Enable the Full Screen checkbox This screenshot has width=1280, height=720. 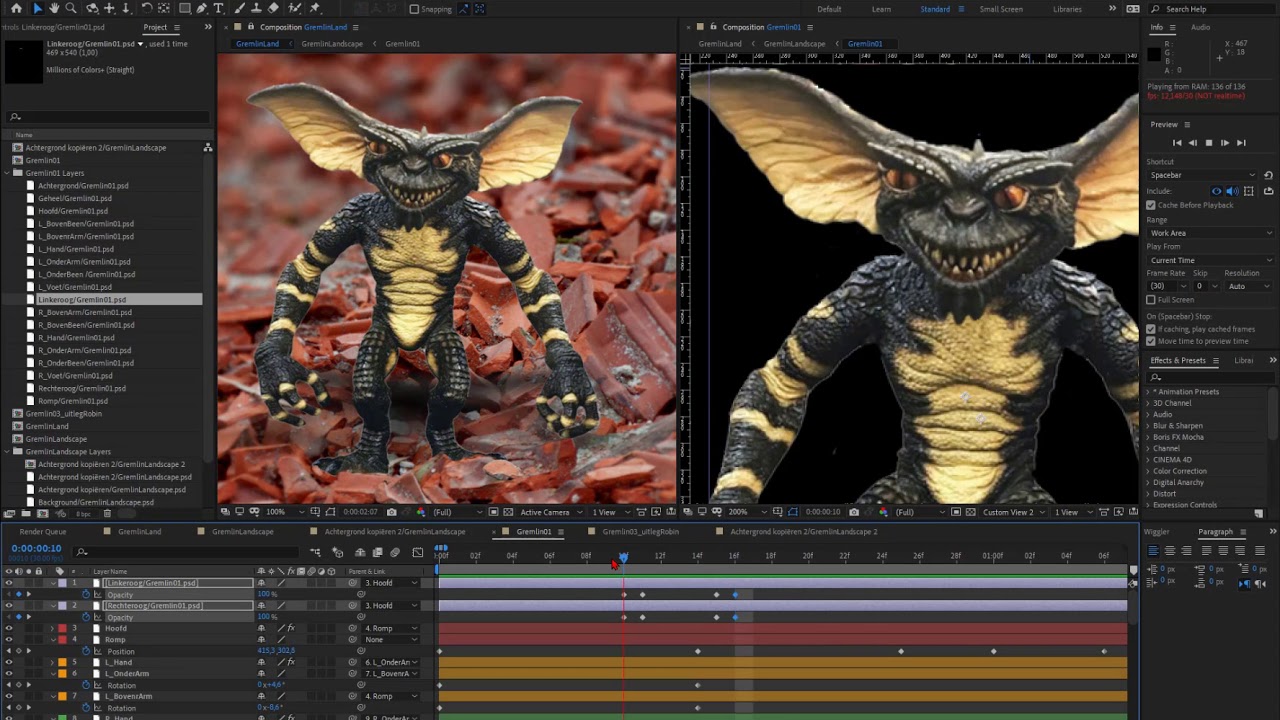click(x=1151, y=300)
